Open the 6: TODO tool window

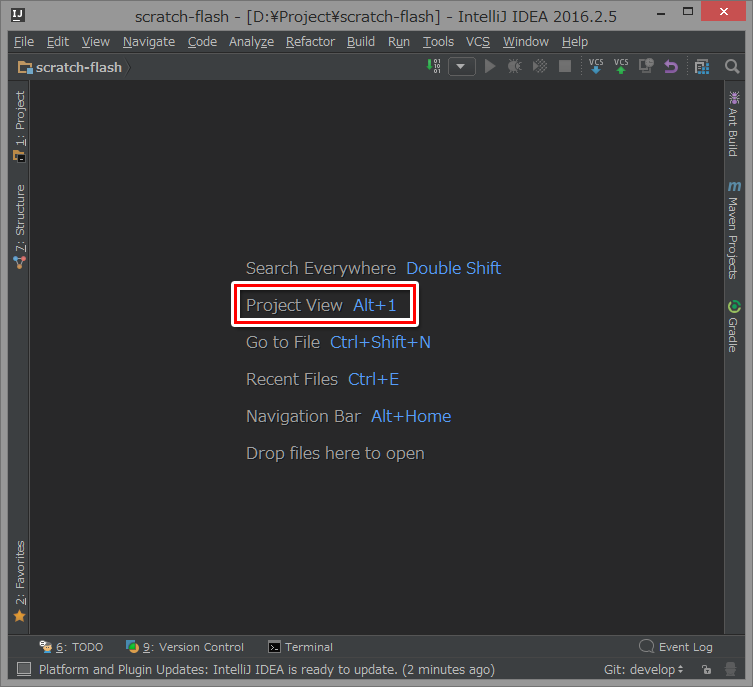click(x=71, y=647)
